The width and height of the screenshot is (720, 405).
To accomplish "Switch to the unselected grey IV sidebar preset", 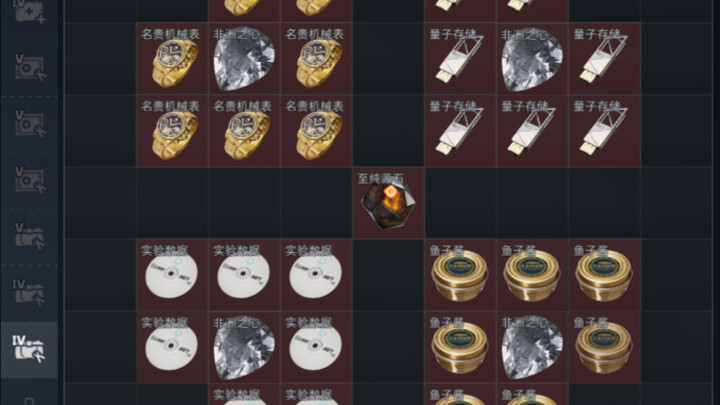I will click(x=29, y=292).
